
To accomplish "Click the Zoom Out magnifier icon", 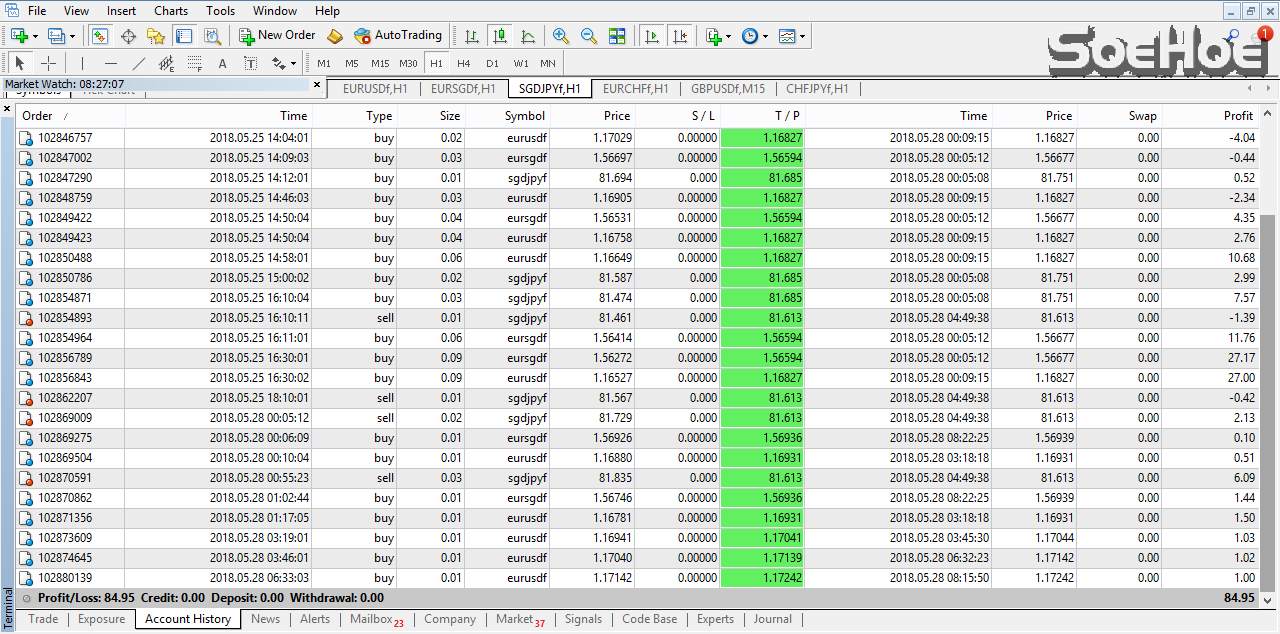I will 589,36.
